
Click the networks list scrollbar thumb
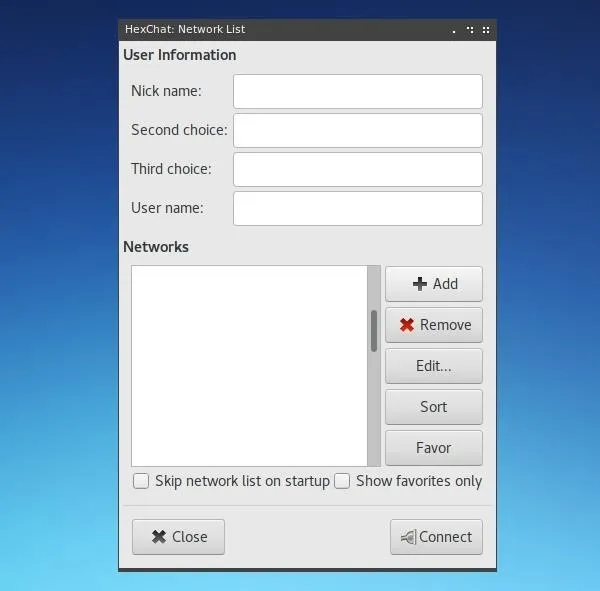374,331
